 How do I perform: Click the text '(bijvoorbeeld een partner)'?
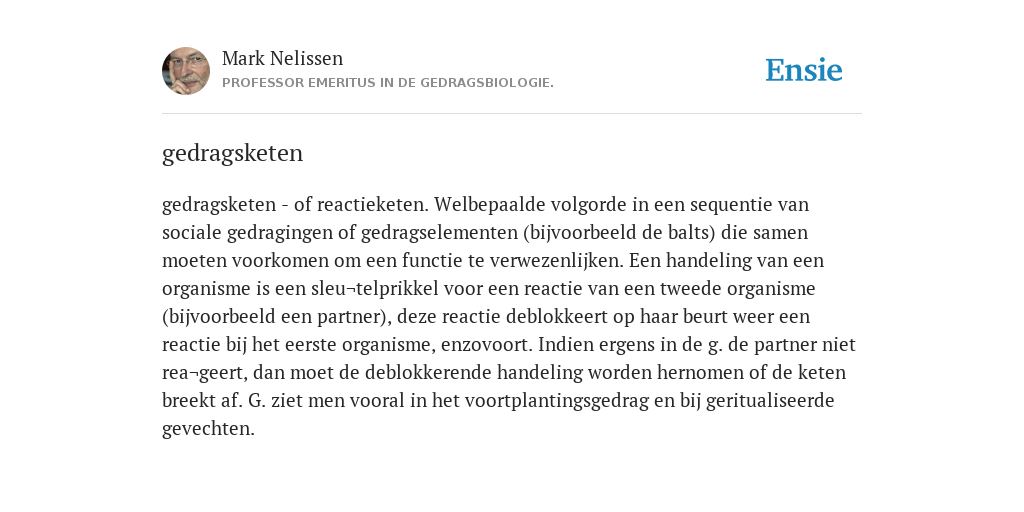click(277, 317)
